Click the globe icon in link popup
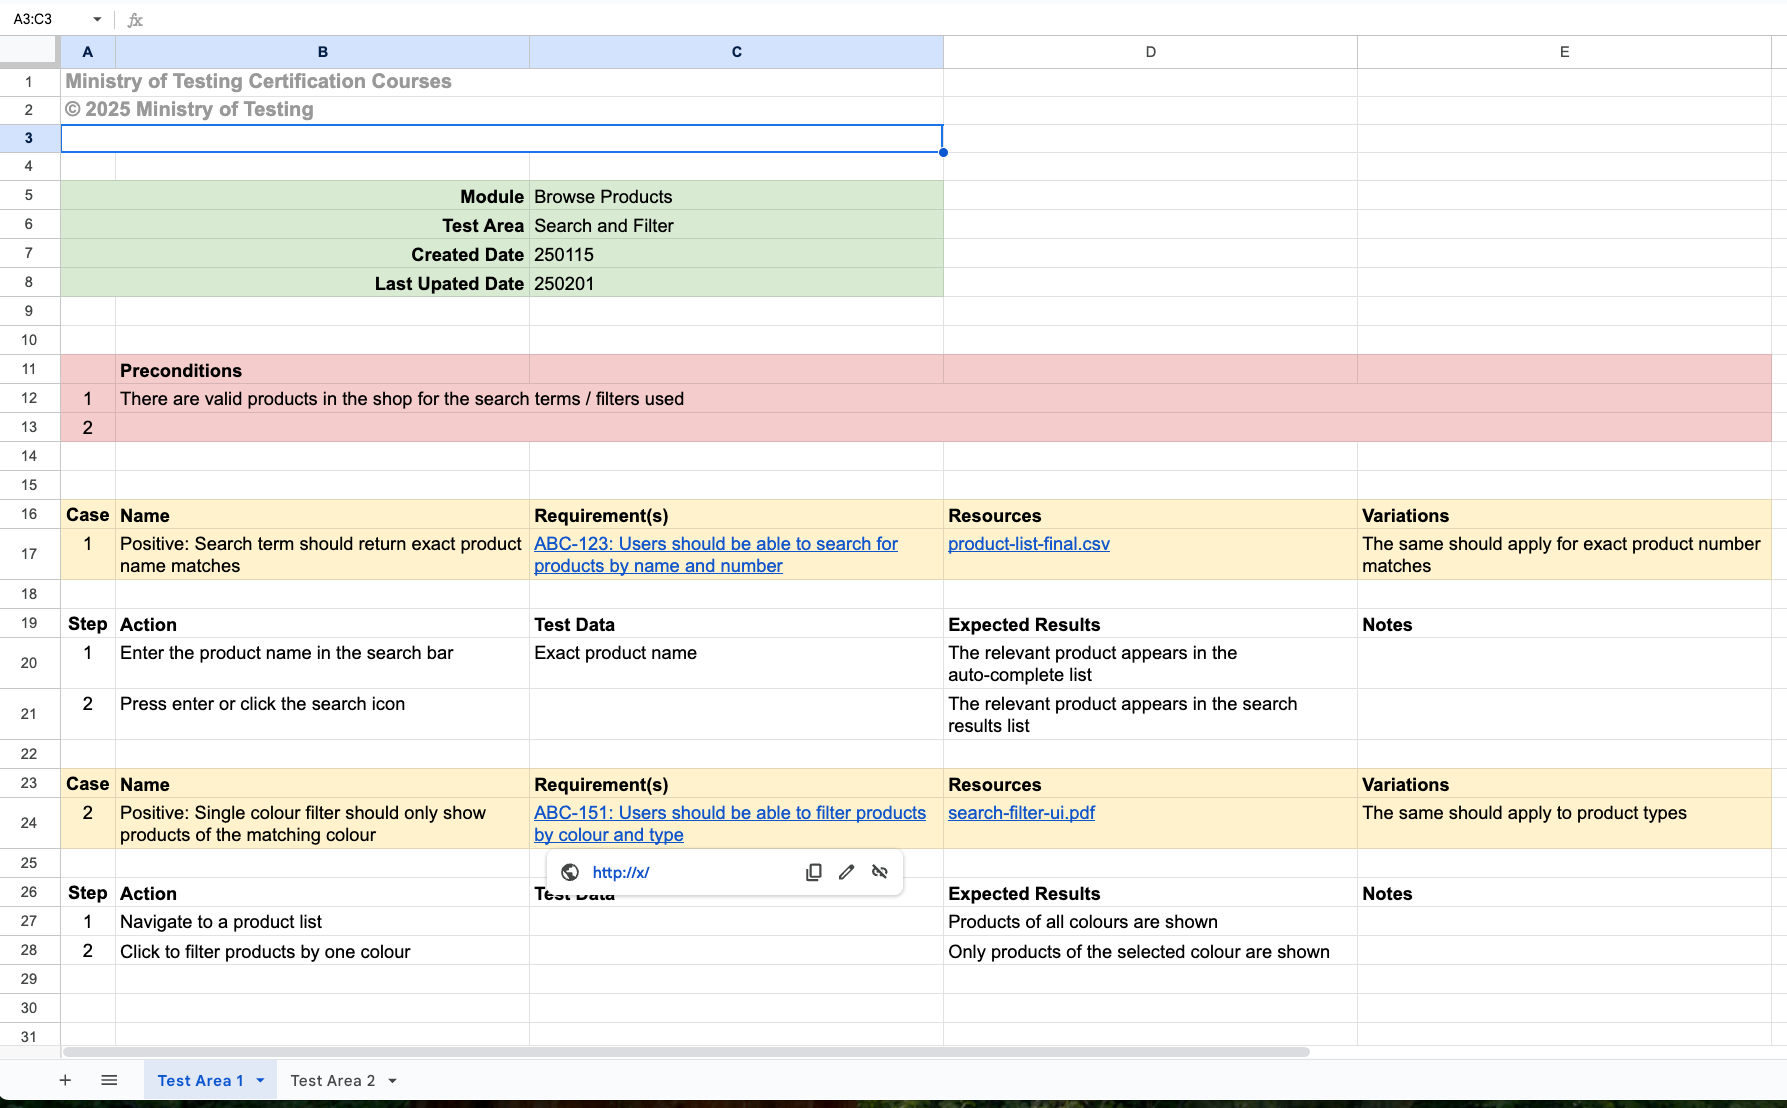This screenshot has width=1787, height=1108. 570,872
